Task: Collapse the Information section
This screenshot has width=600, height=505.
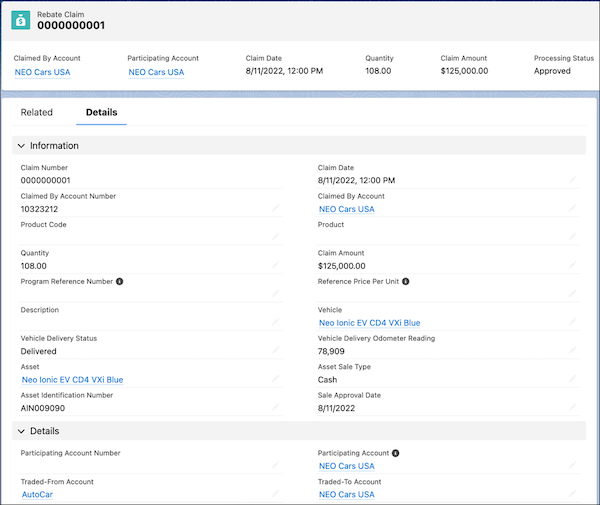Action: point(21,146)
